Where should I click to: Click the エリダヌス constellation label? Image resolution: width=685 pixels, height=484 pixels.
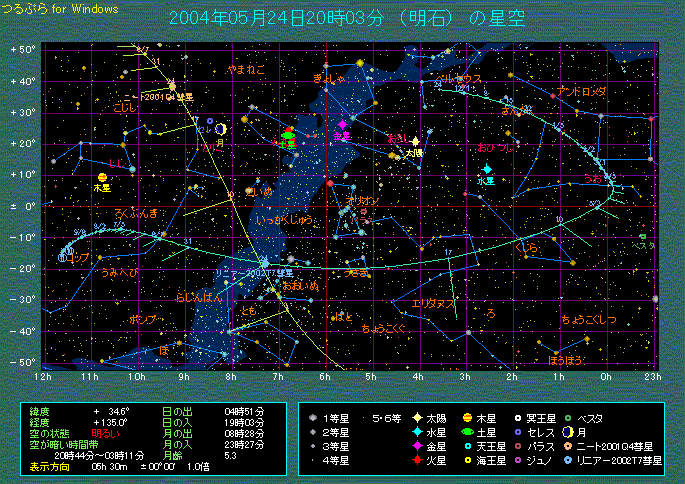pyautogui.click(x=434, y=302)
